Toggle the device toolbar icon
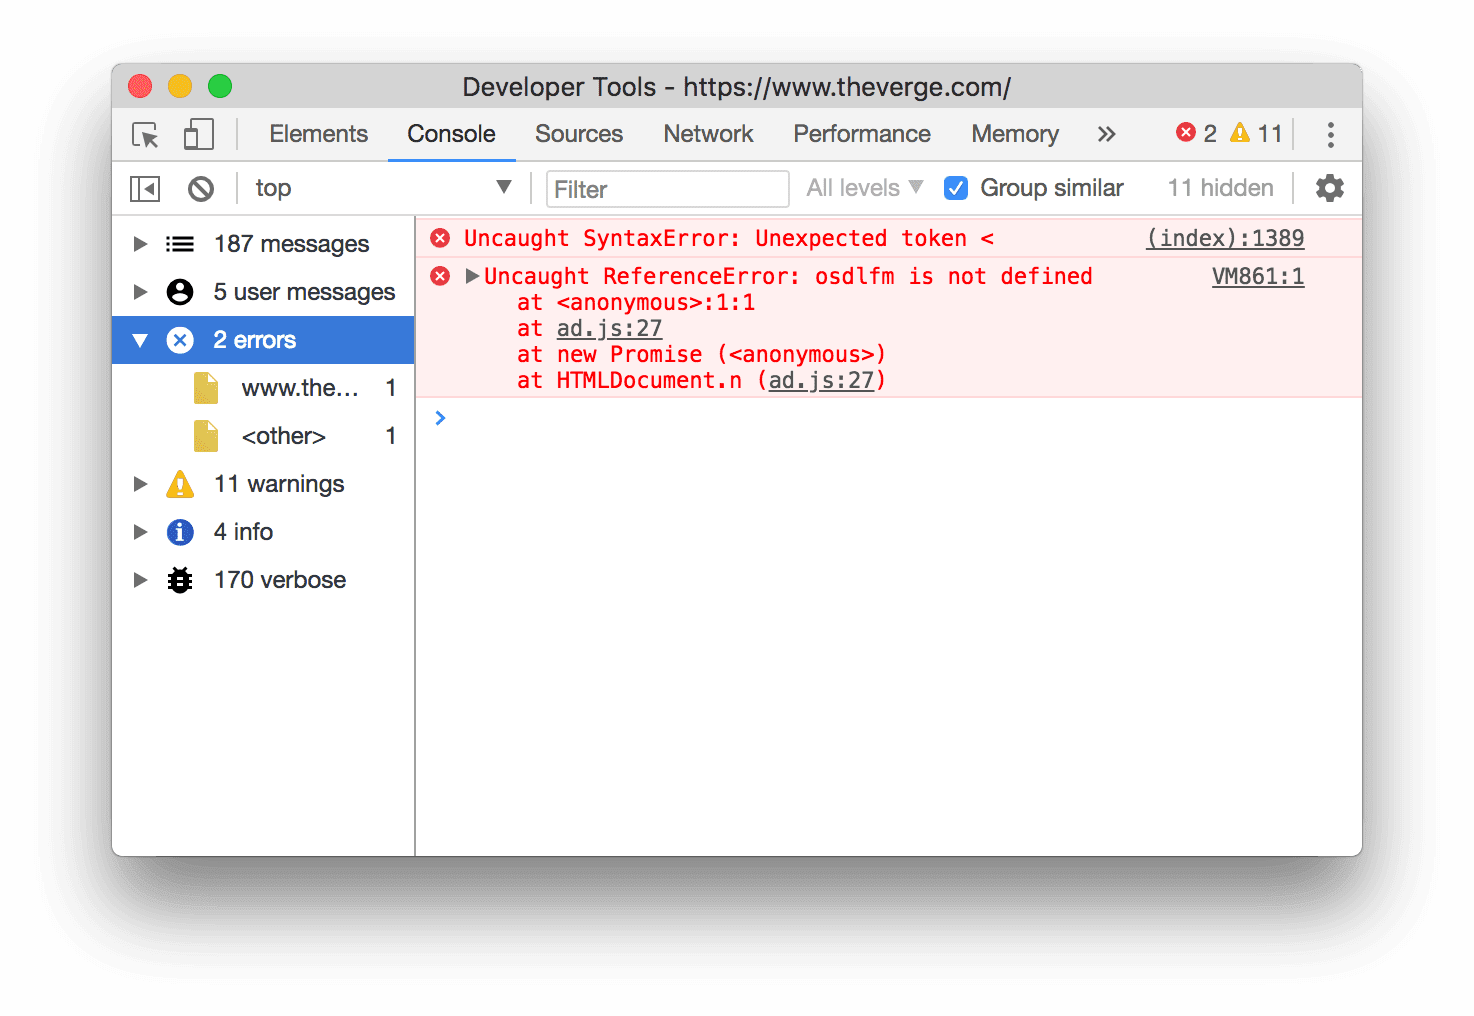 click(197, 134)
